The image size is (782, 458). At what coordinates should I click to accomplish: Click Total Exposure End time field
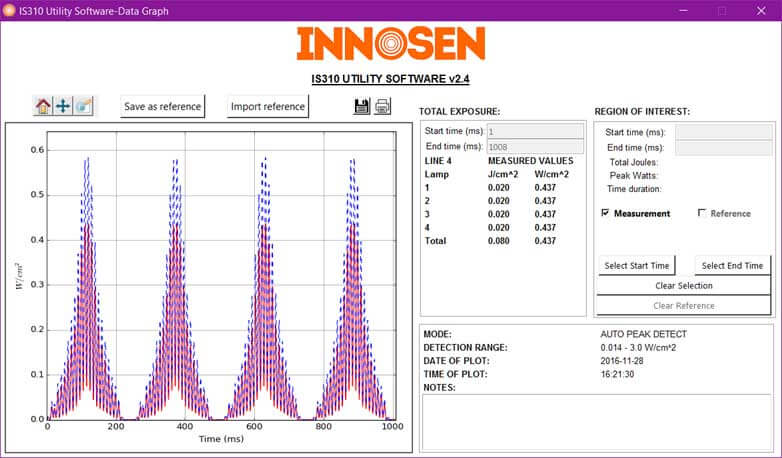click(535, 147)
